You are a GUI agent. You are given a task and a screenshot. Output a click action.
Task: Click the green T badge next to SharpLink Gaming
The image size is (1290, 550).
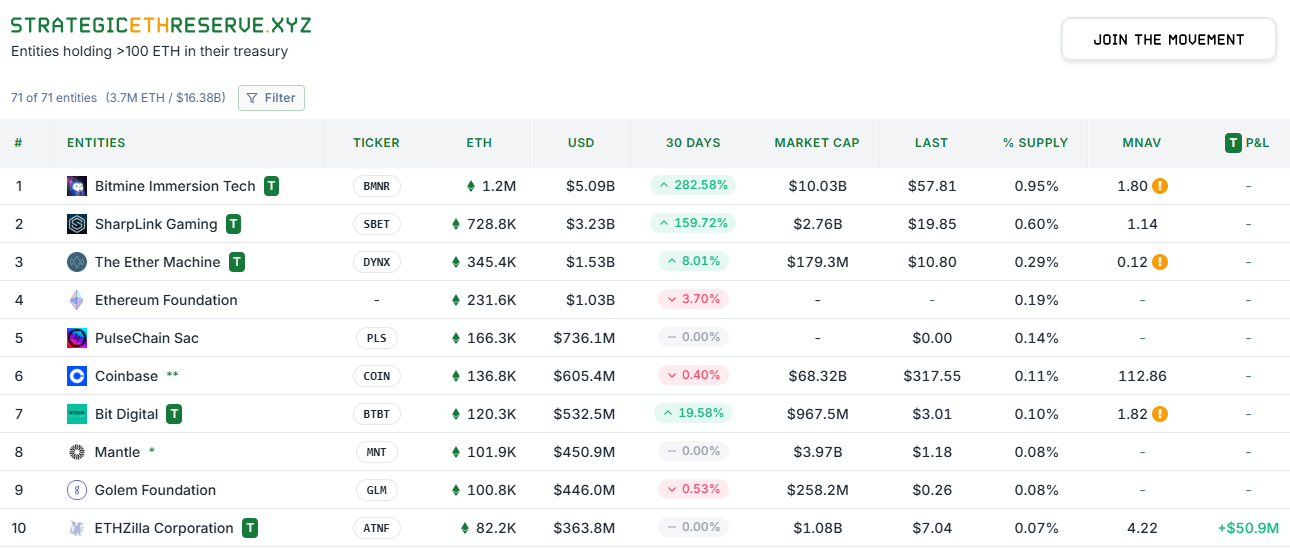pos(234,224)
